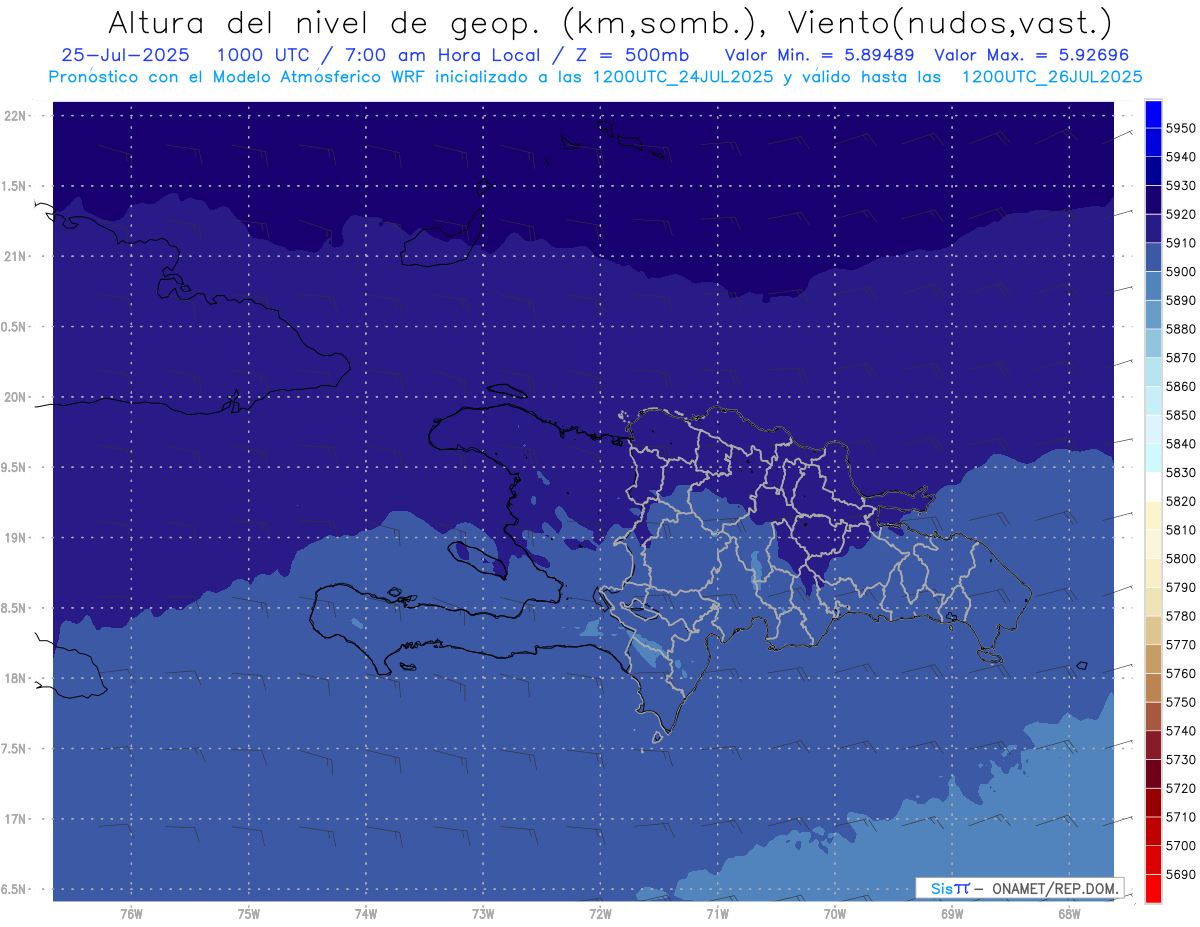Click the '69W' longitude label
Image resolution: width=1200 pixels, height=927 pixels.
[x=951, y=914]
